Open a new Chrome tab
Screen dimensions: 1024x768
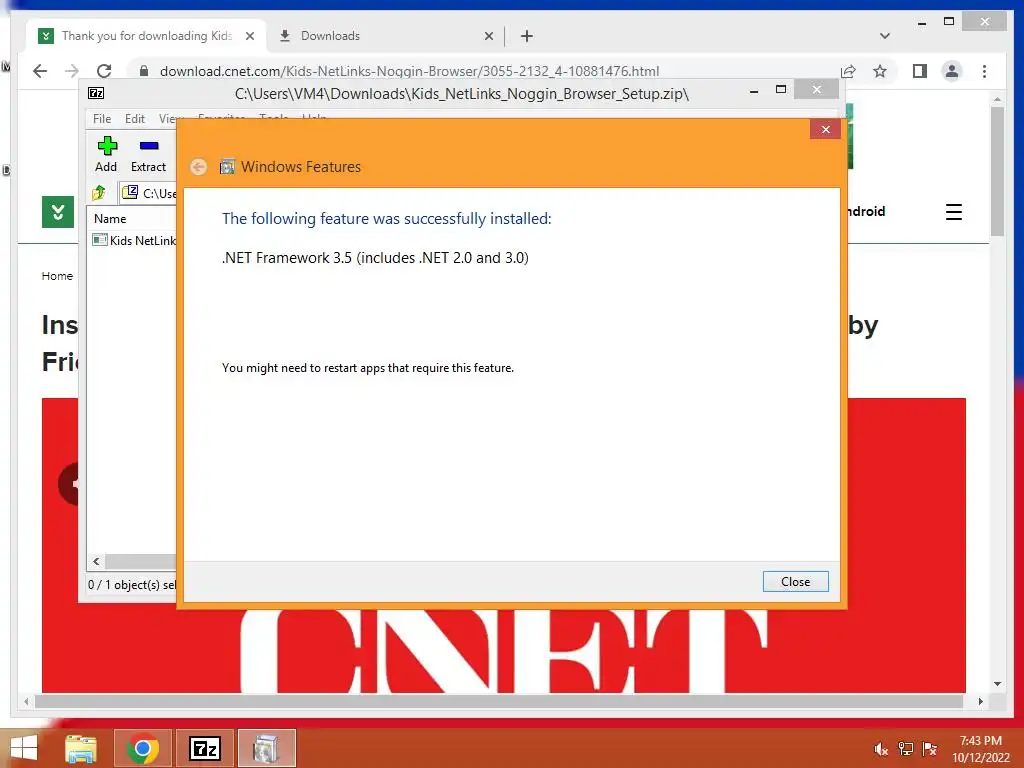click(526, 36)
